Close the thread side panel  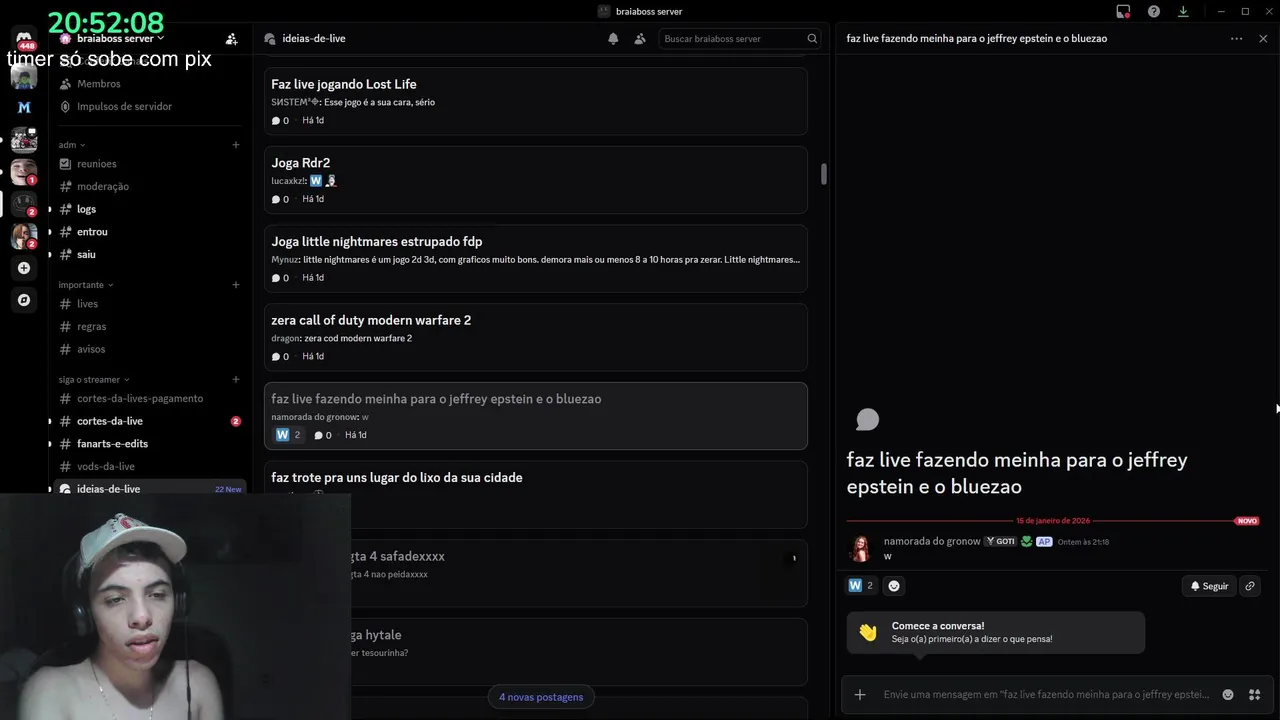click(x=1263, y=38)
